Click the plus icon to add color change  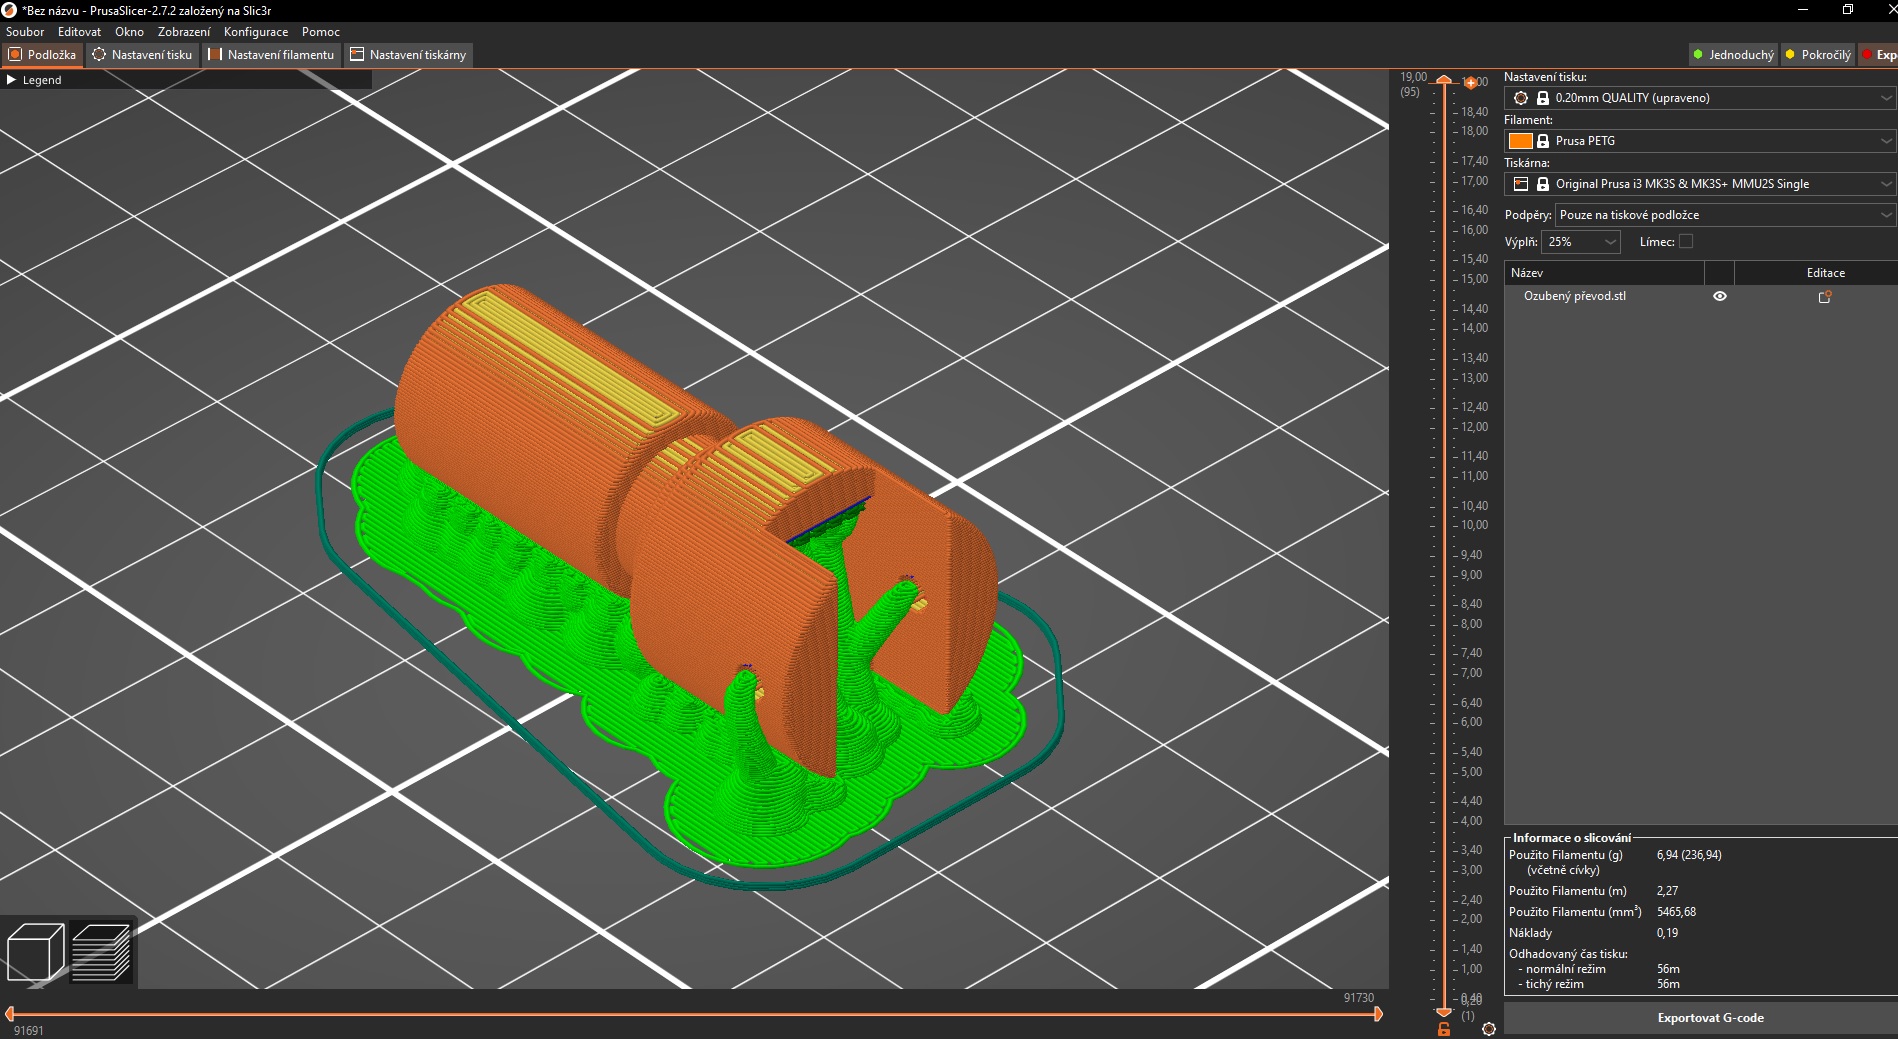click(1470, 82)
